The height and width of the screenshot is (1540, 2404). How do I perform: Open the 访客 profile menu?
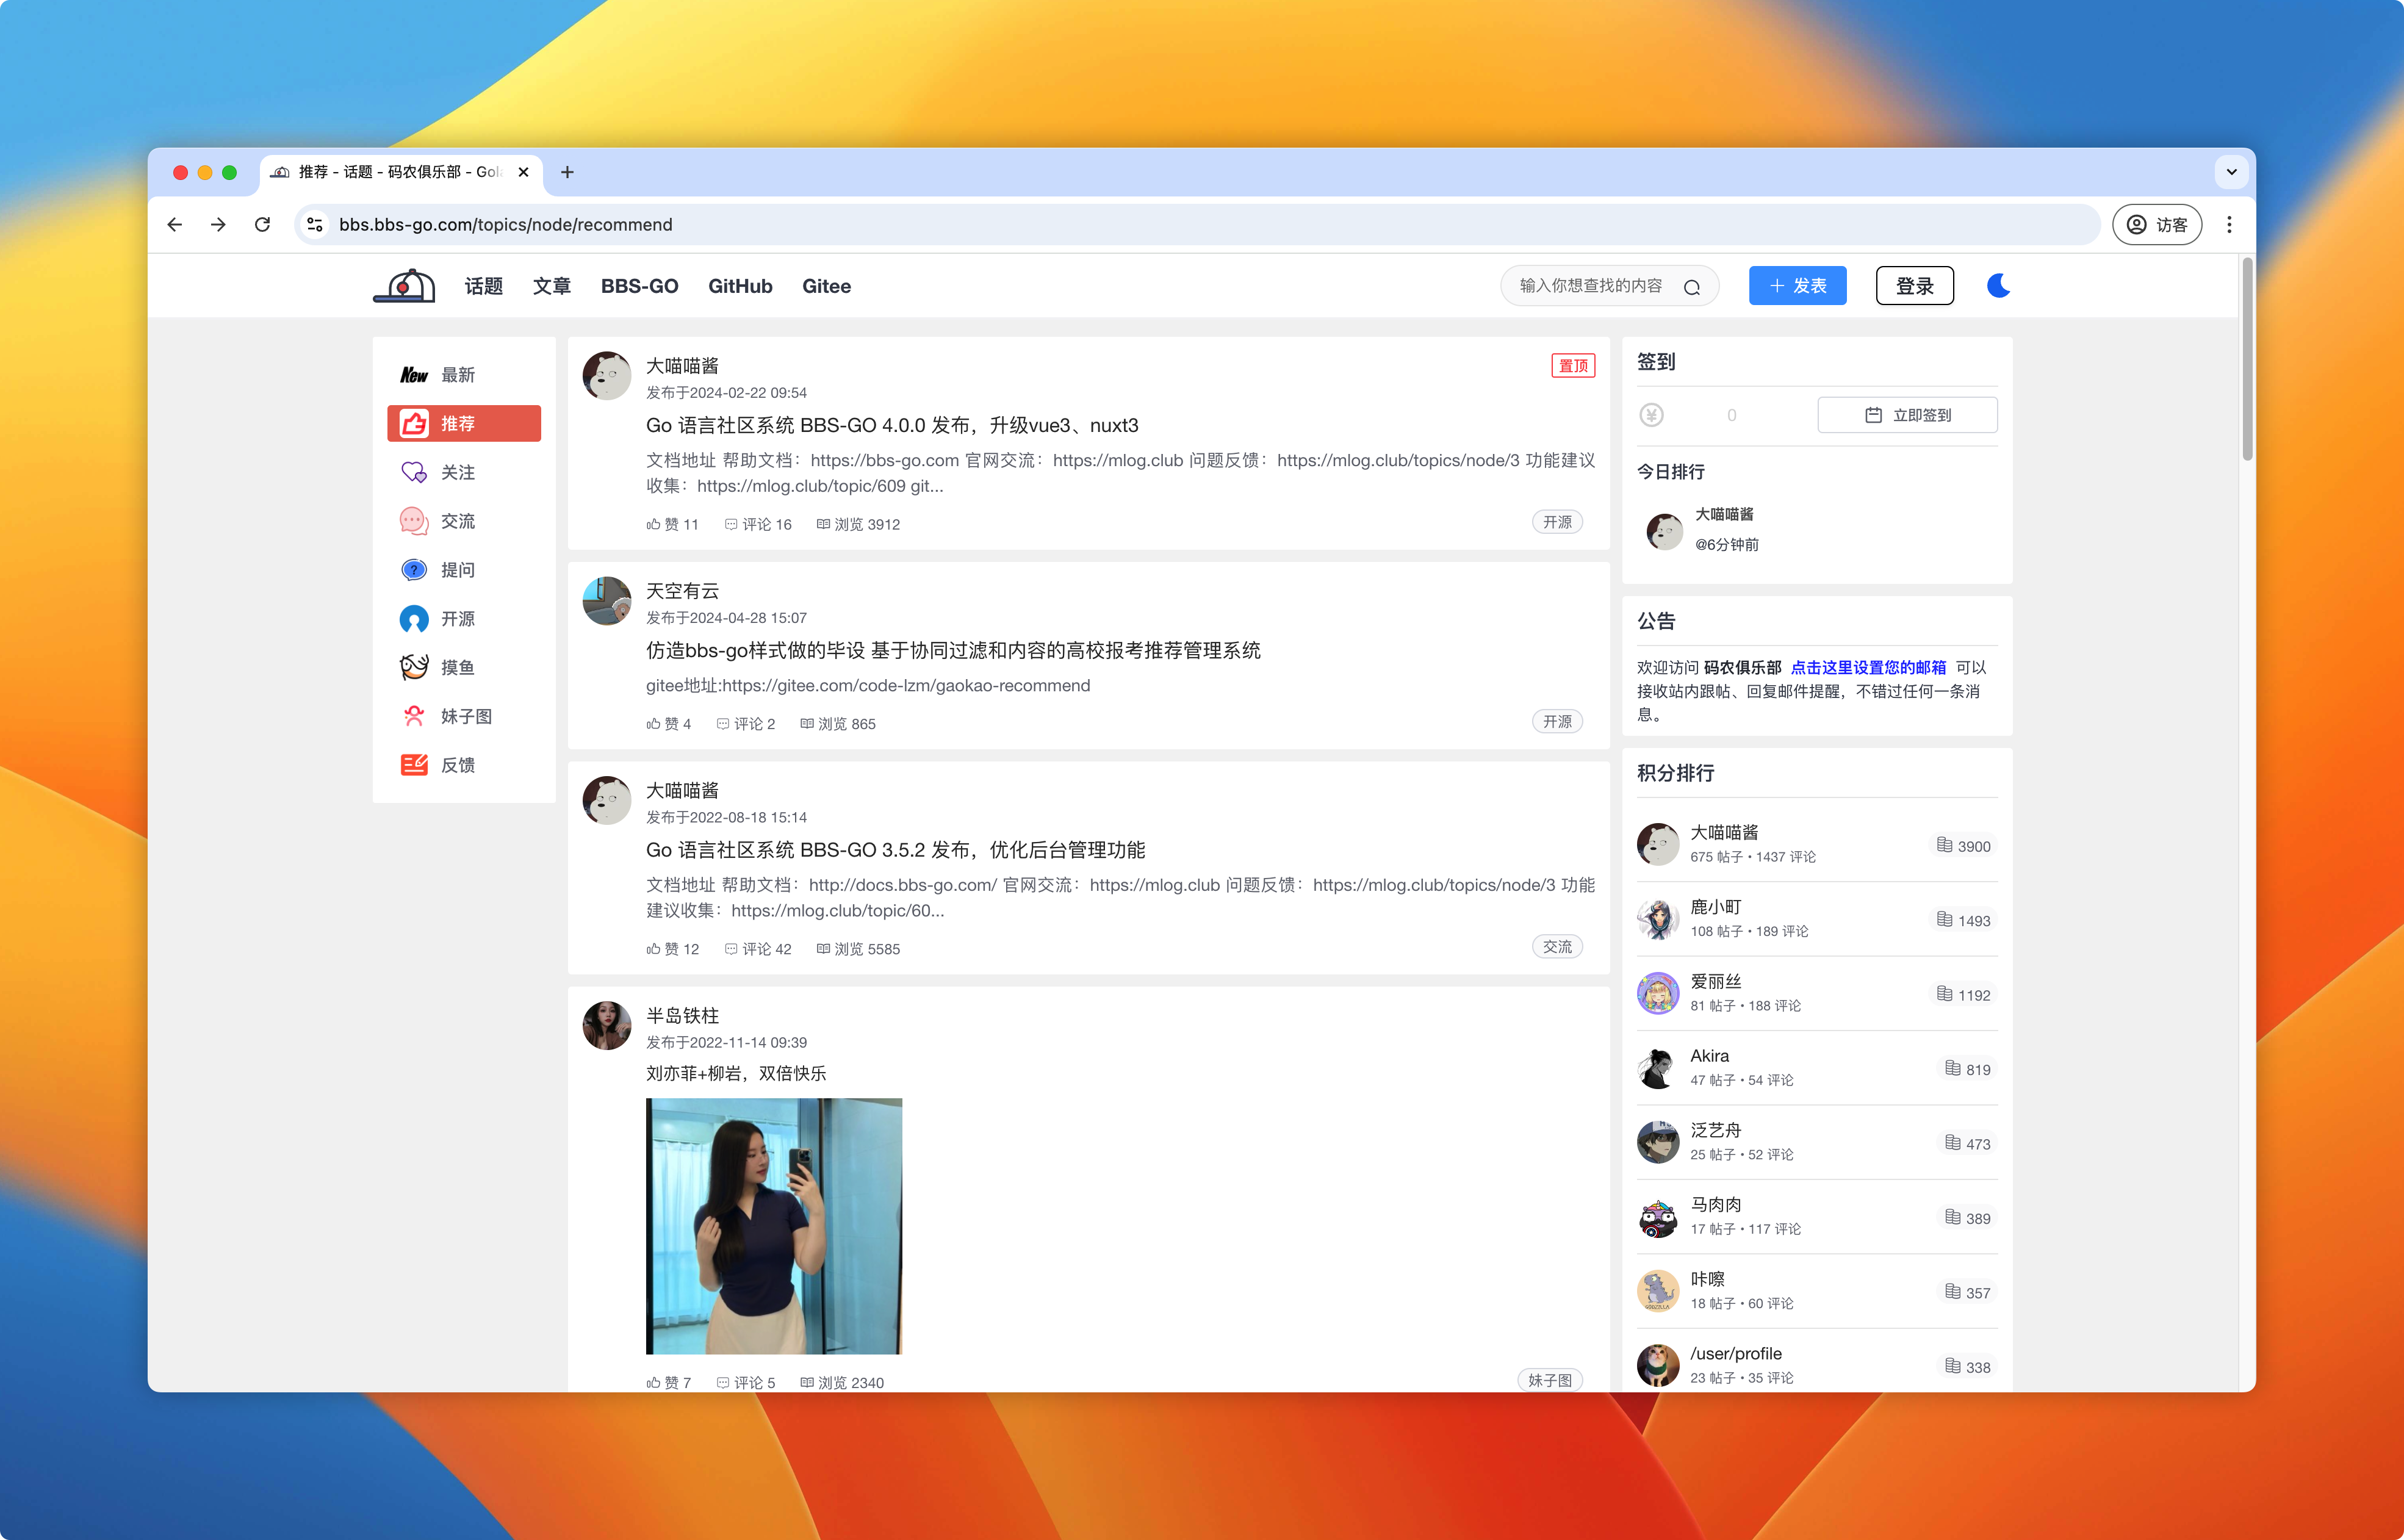[x=2157, y=225]
